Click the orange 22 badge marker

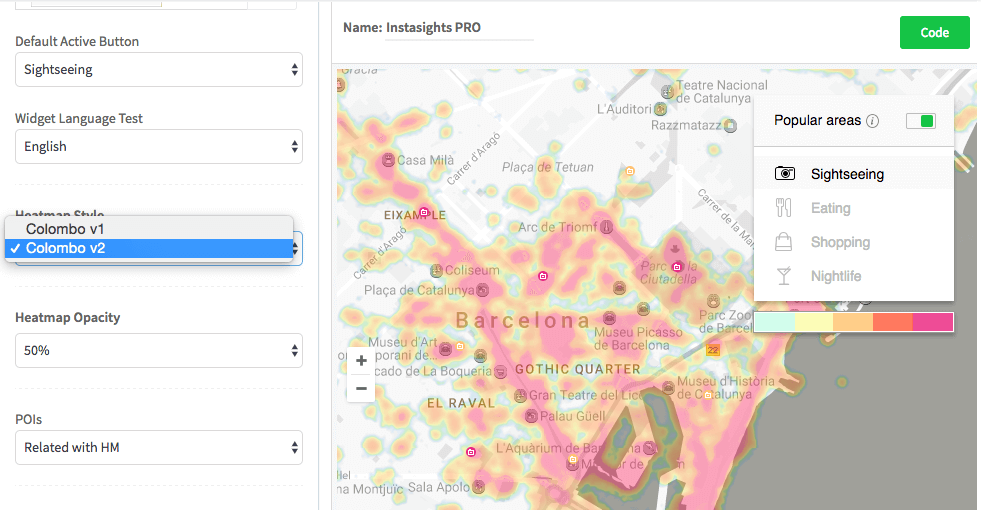click(x=713, y=350)
